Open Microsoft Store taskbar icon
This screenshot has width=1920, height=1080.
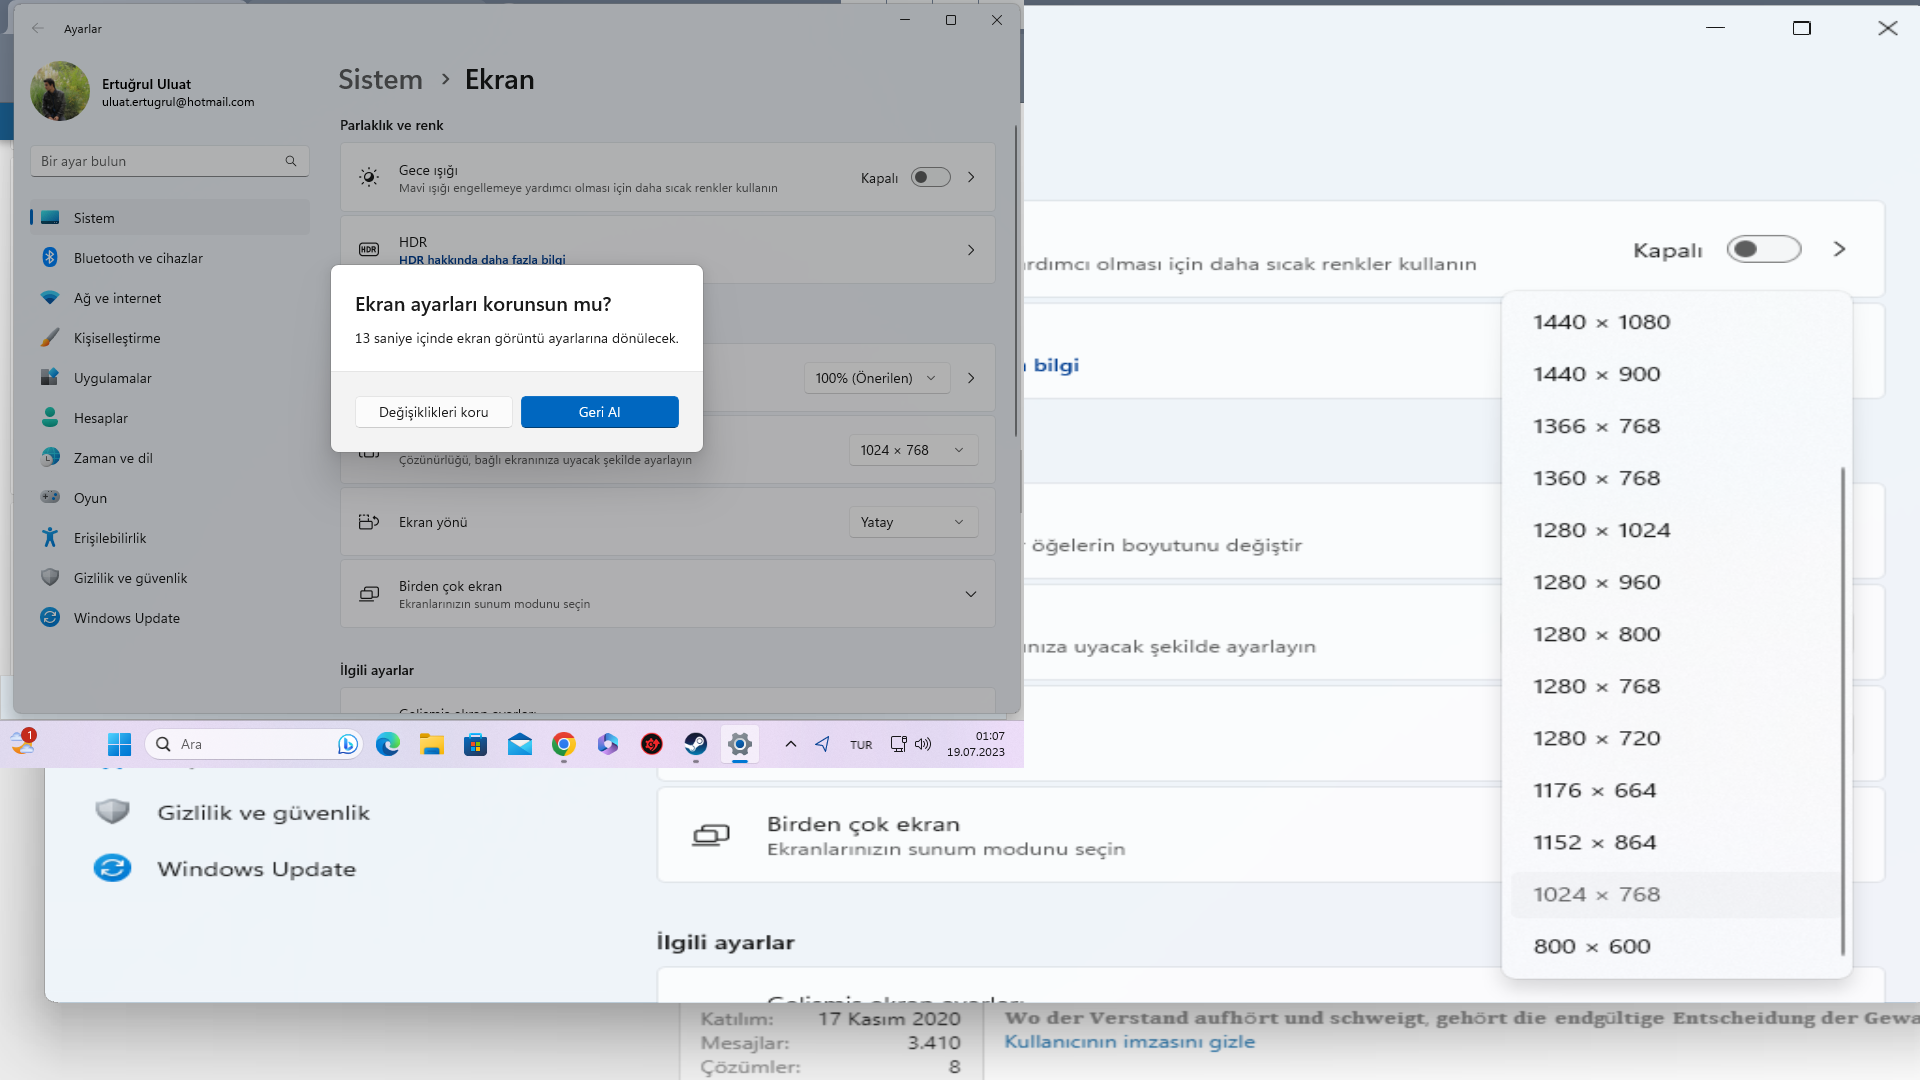pyautogui.click(x=476, y=744)
